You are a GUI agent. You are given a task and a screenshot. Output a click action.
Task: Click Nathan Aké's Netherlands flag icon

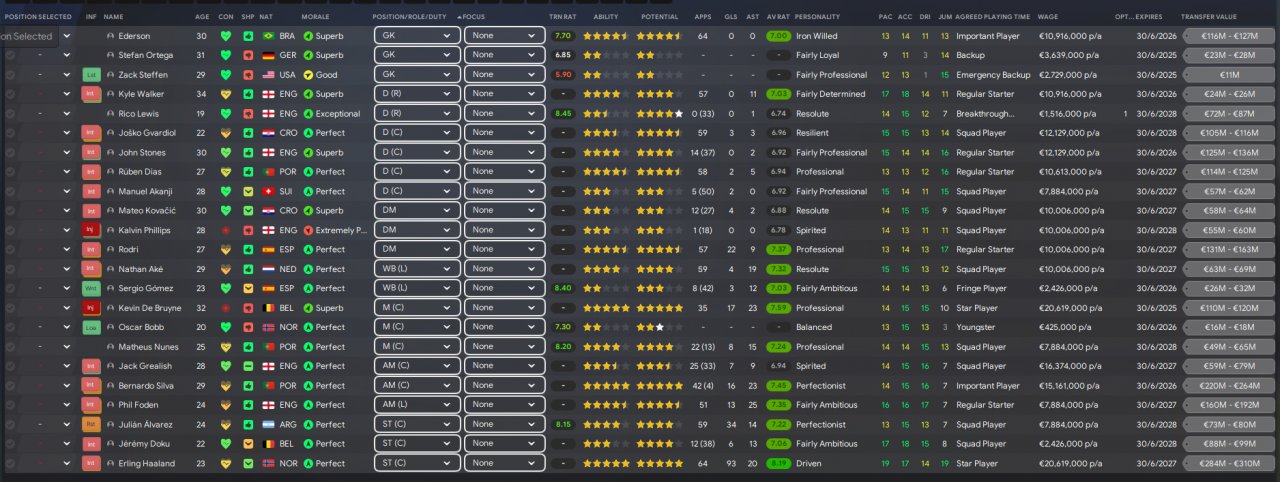pyautogui.click(x=268, y=269)
